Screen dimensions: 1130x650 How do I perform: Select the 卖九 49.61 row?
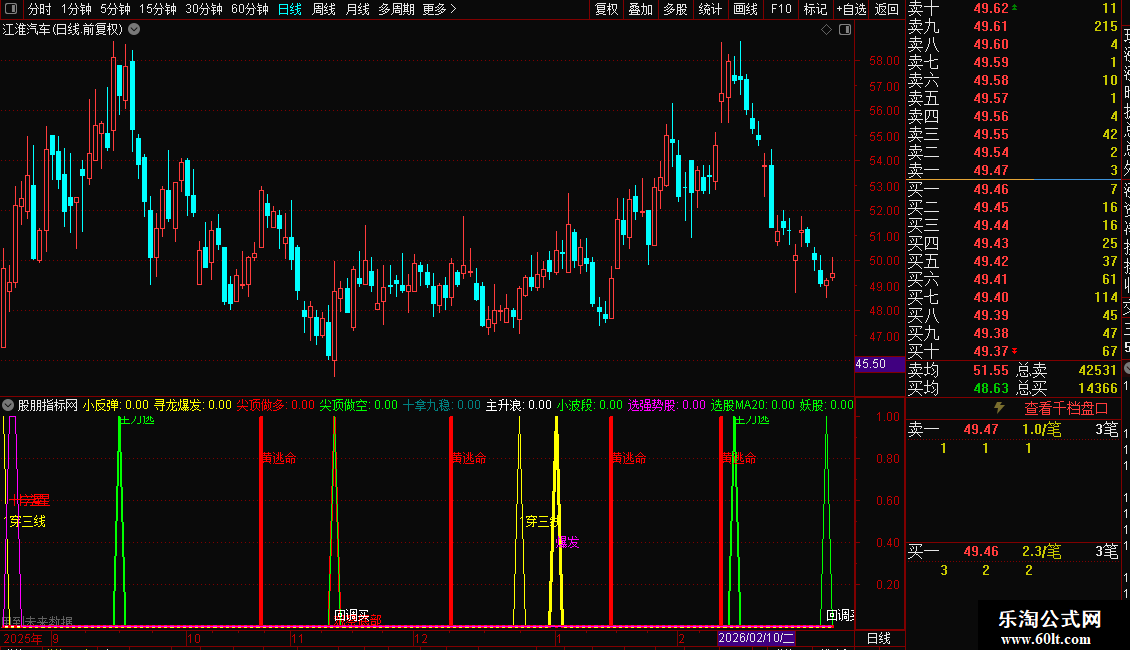coord(1013,26)
